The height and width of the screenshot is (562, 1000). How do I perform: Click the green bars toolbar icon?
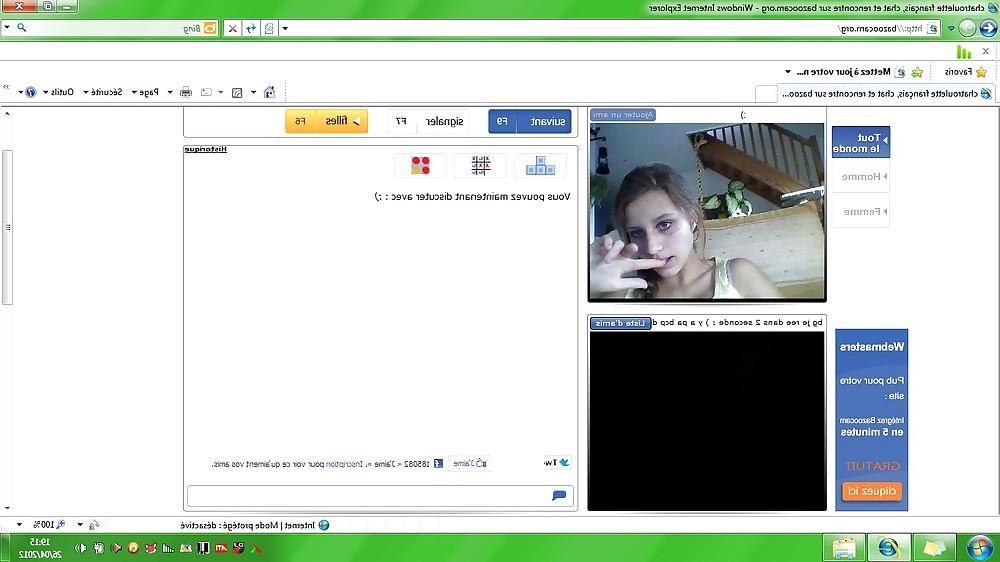tap(964, 52)
